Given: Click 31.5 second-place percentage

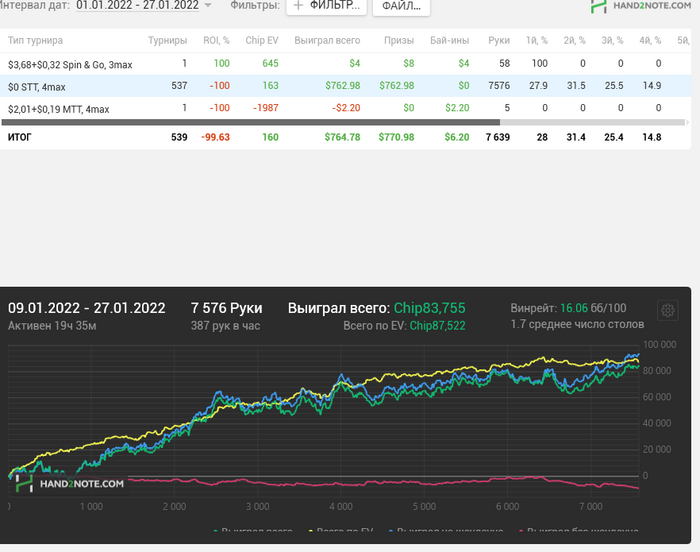Looking at the screenshot, I should tap(576, 85).
